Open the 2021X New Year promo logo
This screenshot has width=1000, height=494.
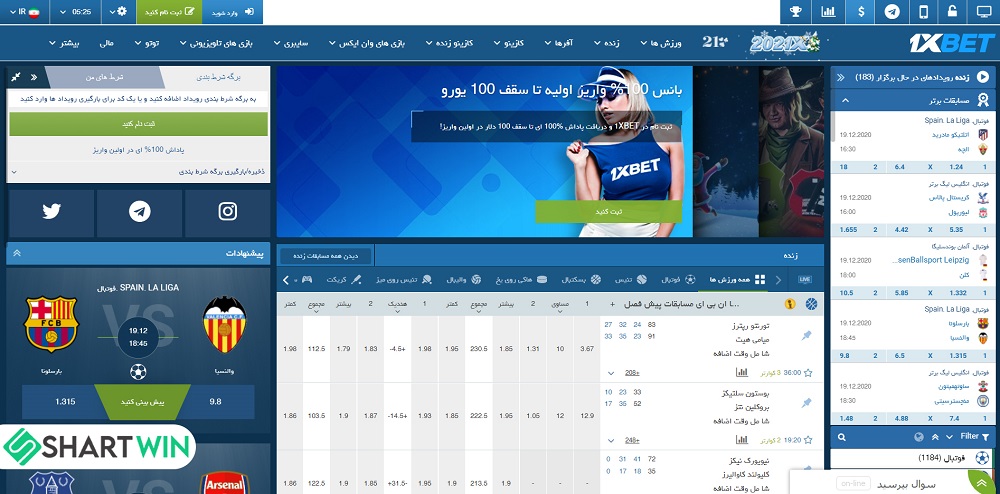coord(784,43)
